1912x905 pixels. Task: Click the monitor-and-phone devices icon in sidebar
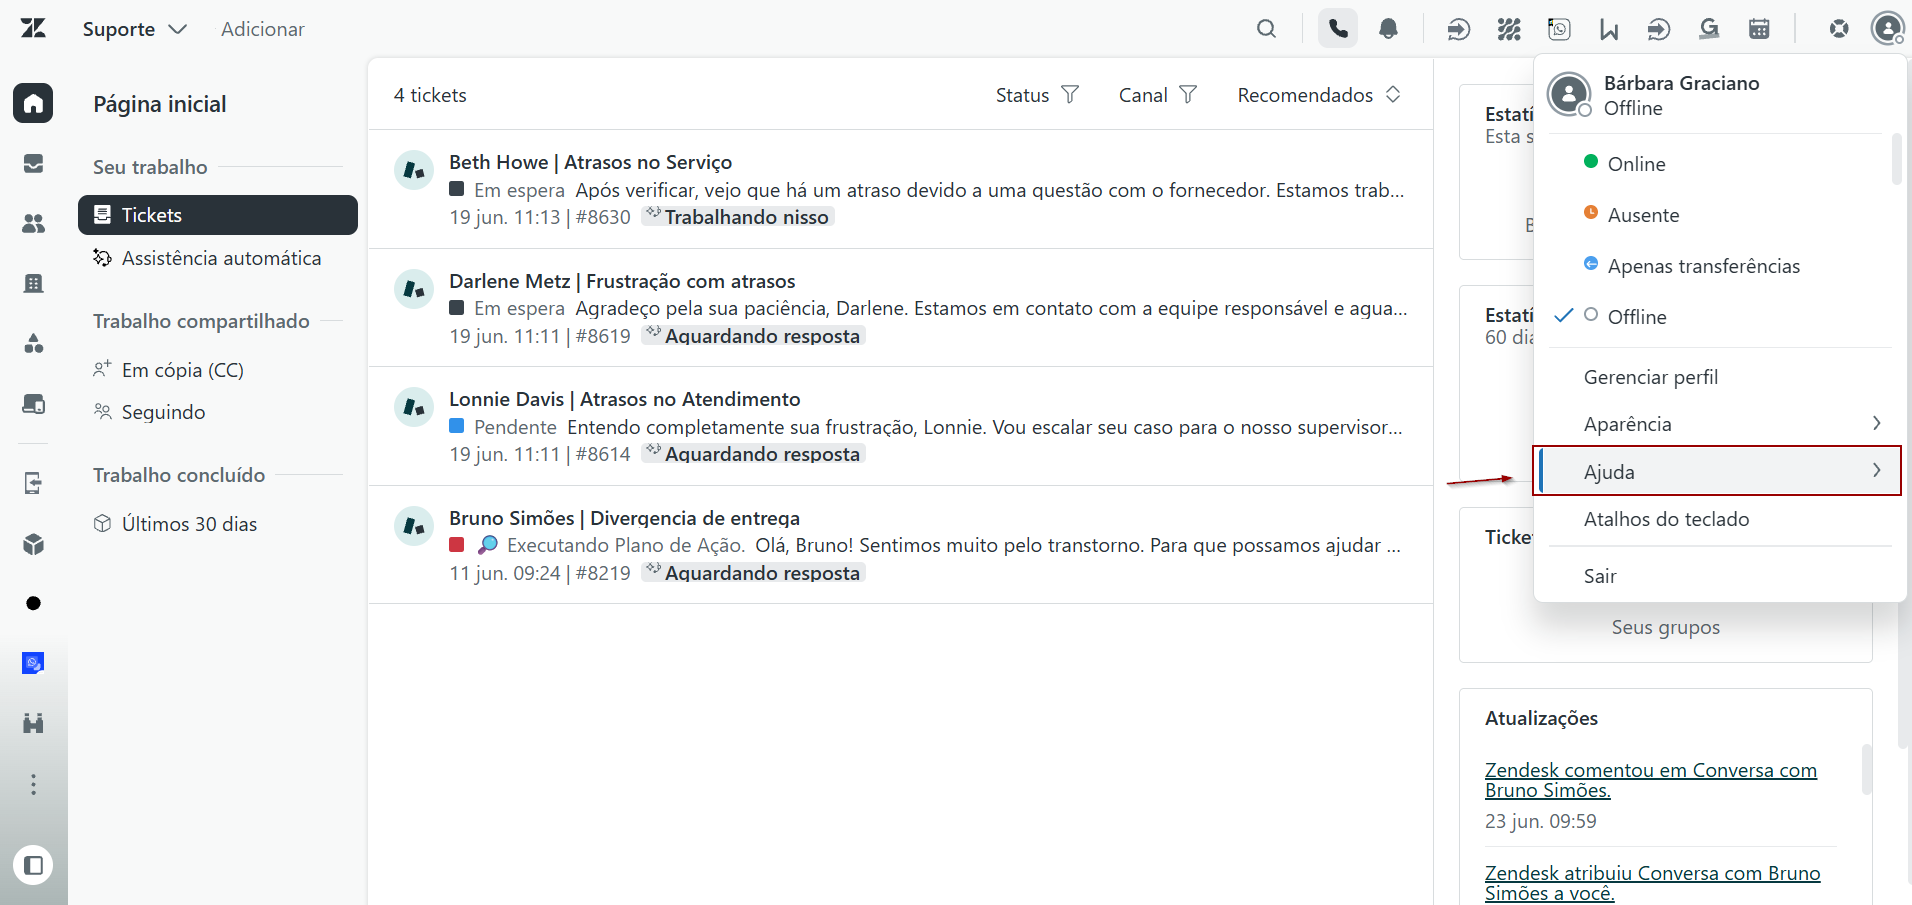click(x=33, y=403)
